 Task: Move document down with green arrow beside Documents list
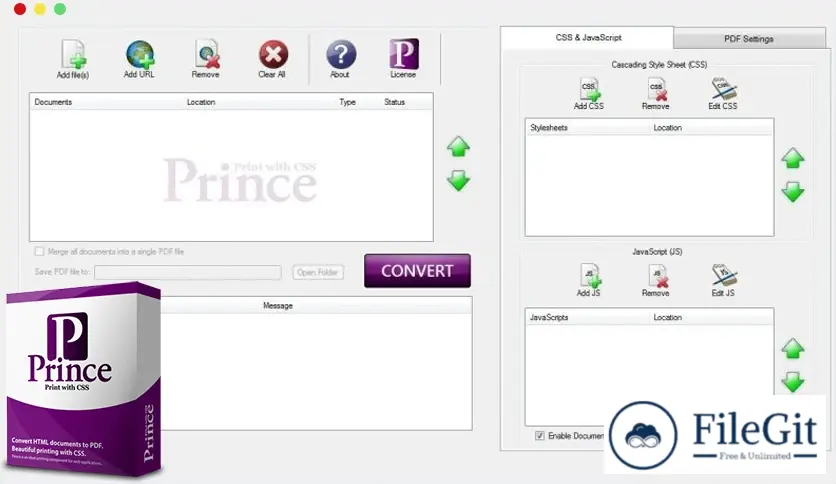coord(458,181)
